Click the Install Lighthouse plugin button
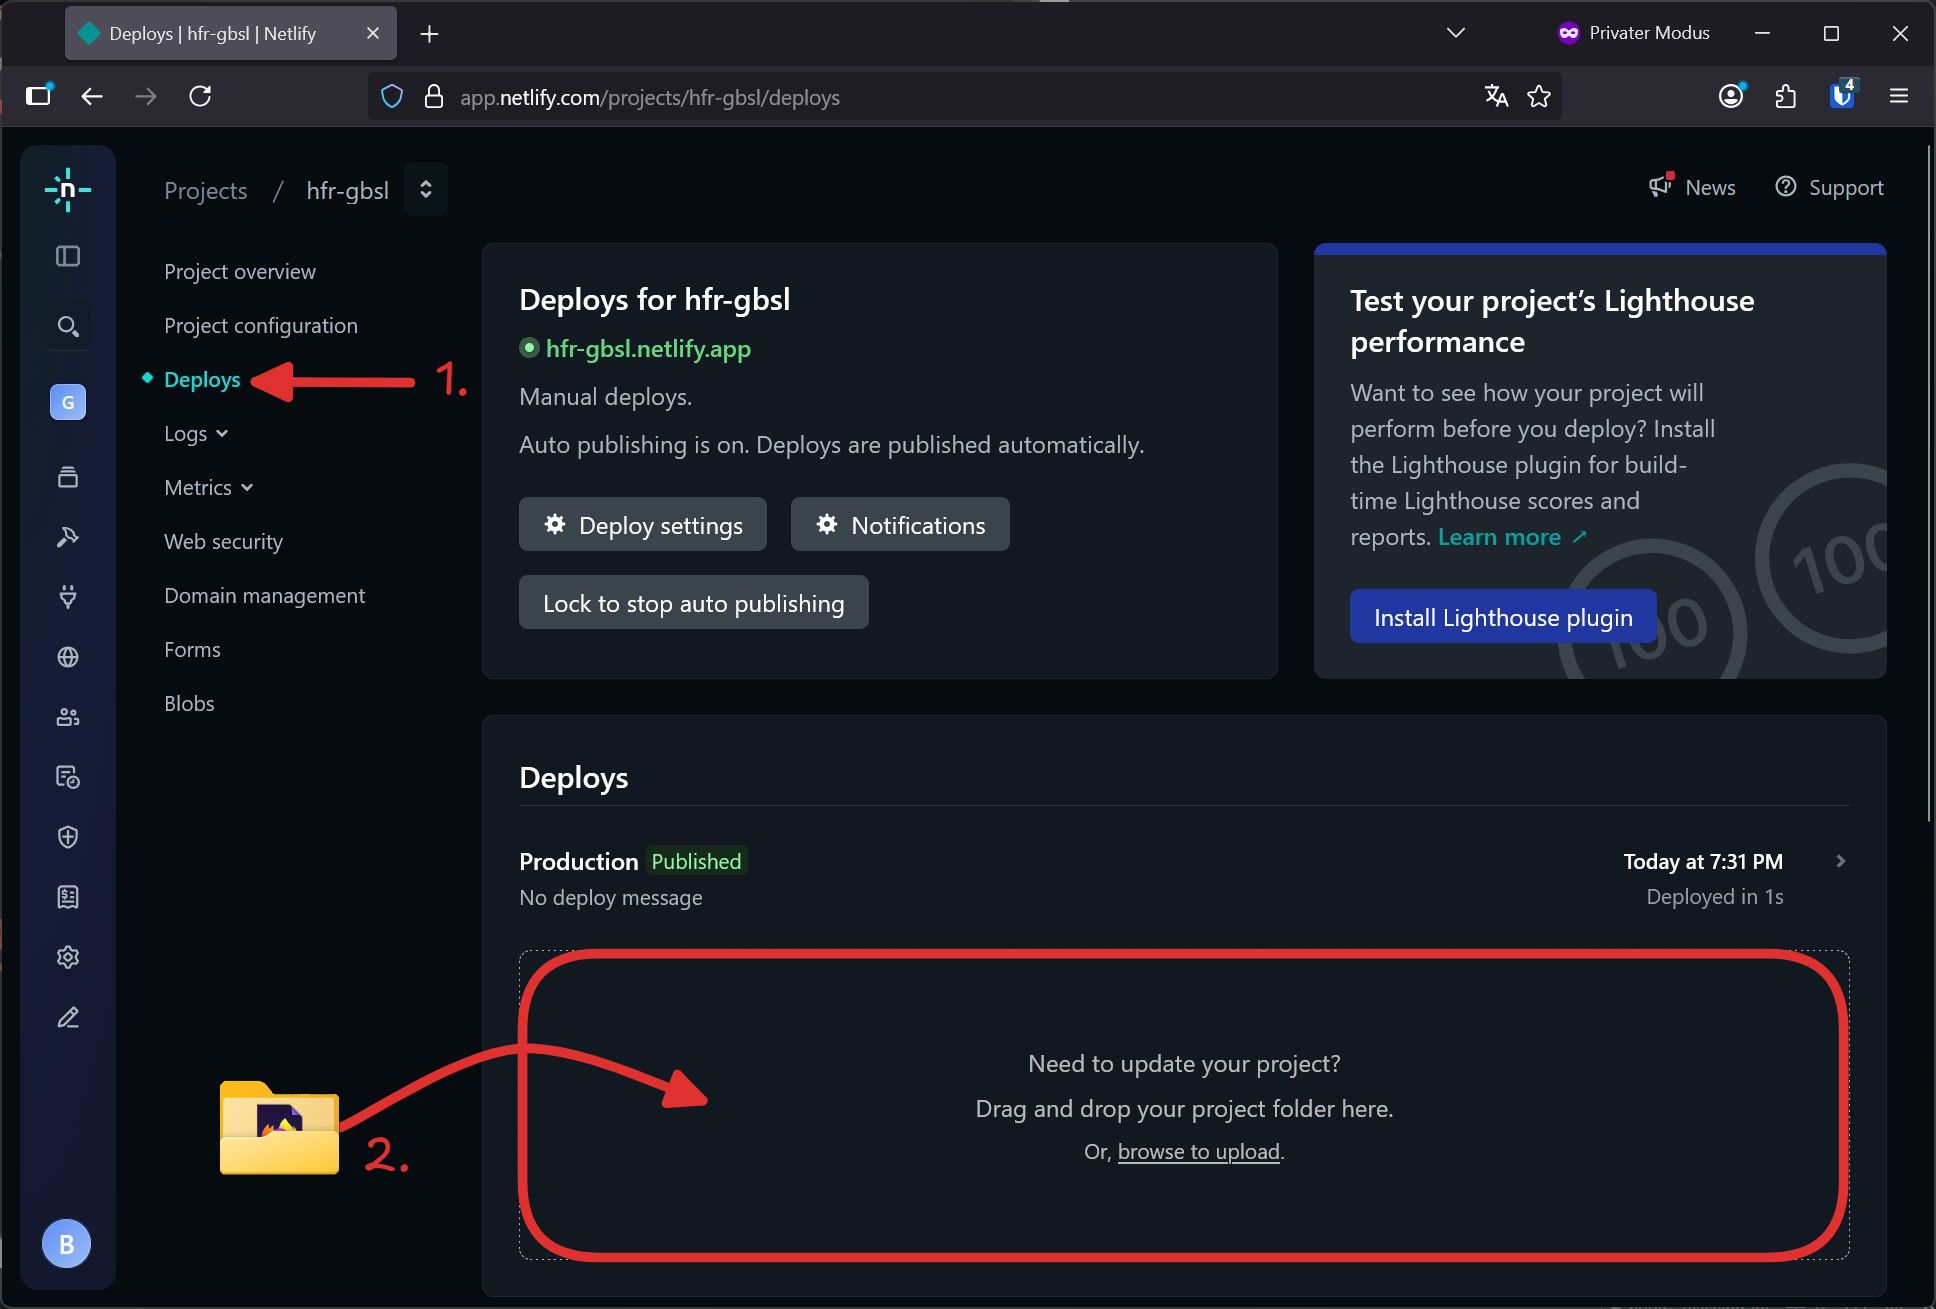Viewport: 1936px width, 1309px height. coord(1502,616)
